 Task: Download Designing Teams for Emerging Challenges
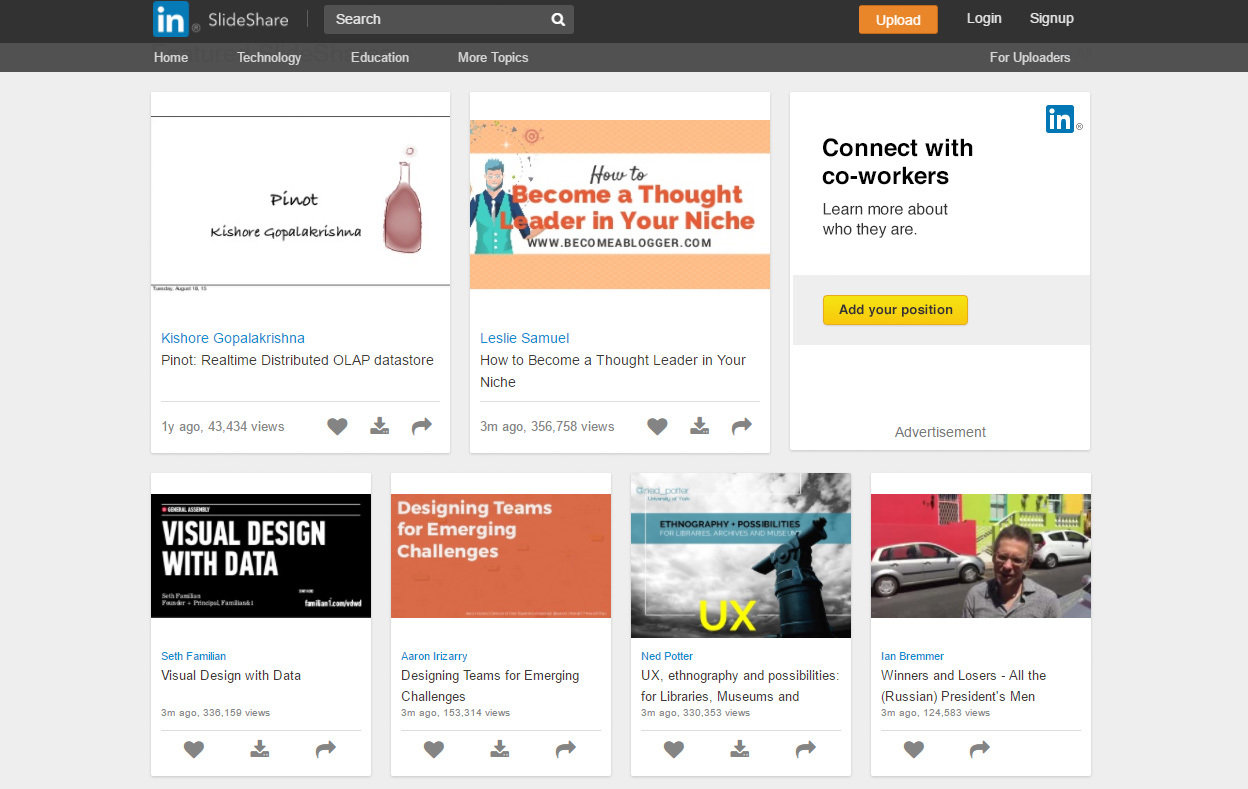tap(500, 749)
